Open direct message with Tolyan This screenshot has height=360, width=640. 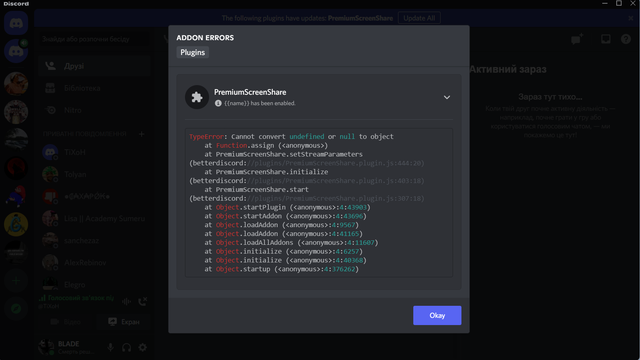point(94,174)
